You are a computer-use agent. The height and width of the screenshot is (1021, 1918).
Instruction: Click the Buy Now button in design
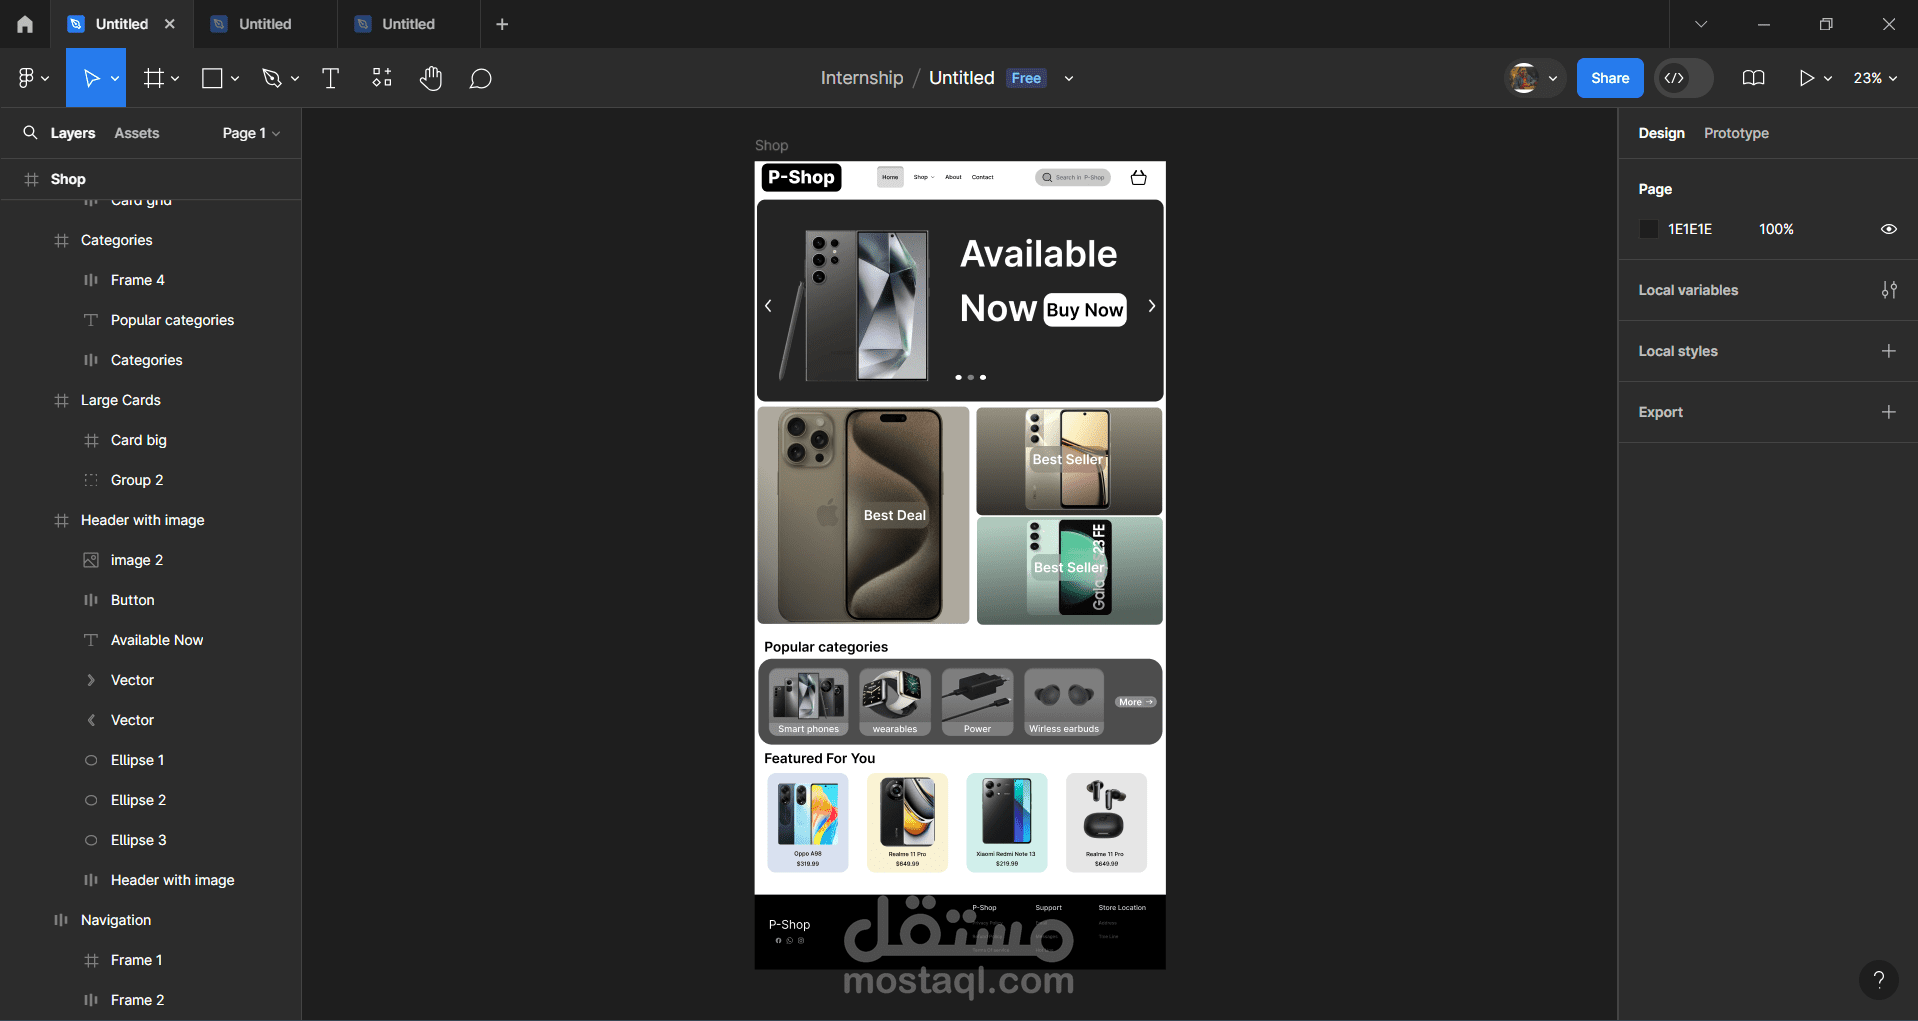click(1085, 310)
